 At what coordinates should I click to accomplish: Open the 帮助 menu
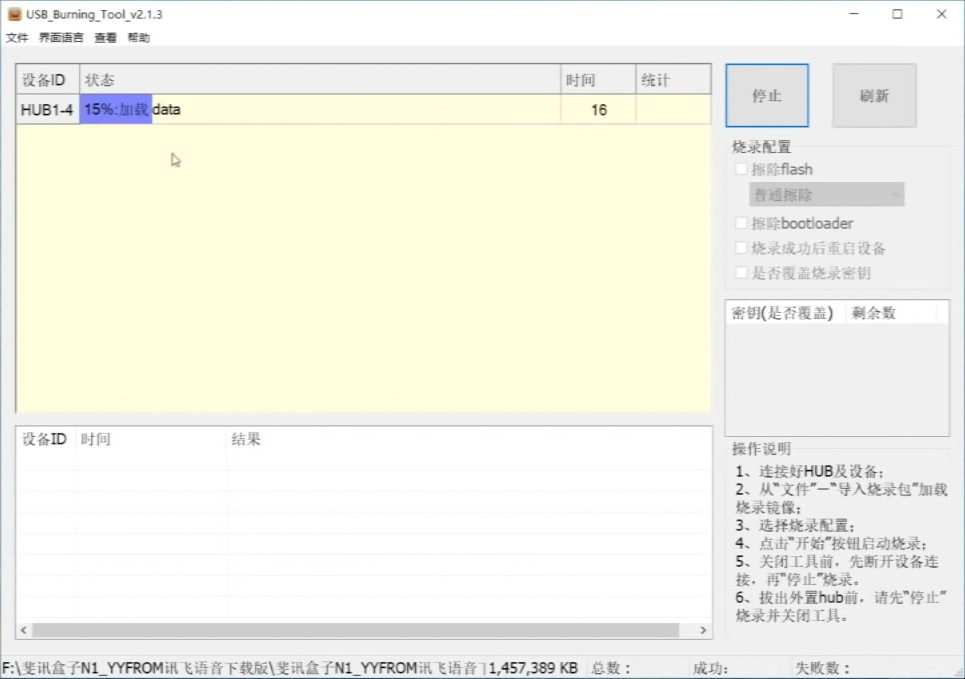point(138,38)
